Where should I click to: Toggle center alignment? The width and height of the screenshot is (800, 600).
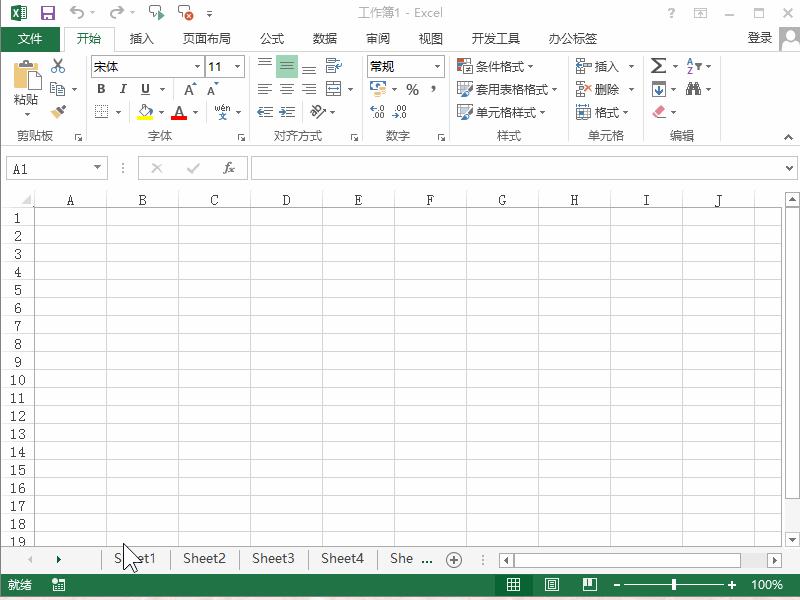(286, 89)
